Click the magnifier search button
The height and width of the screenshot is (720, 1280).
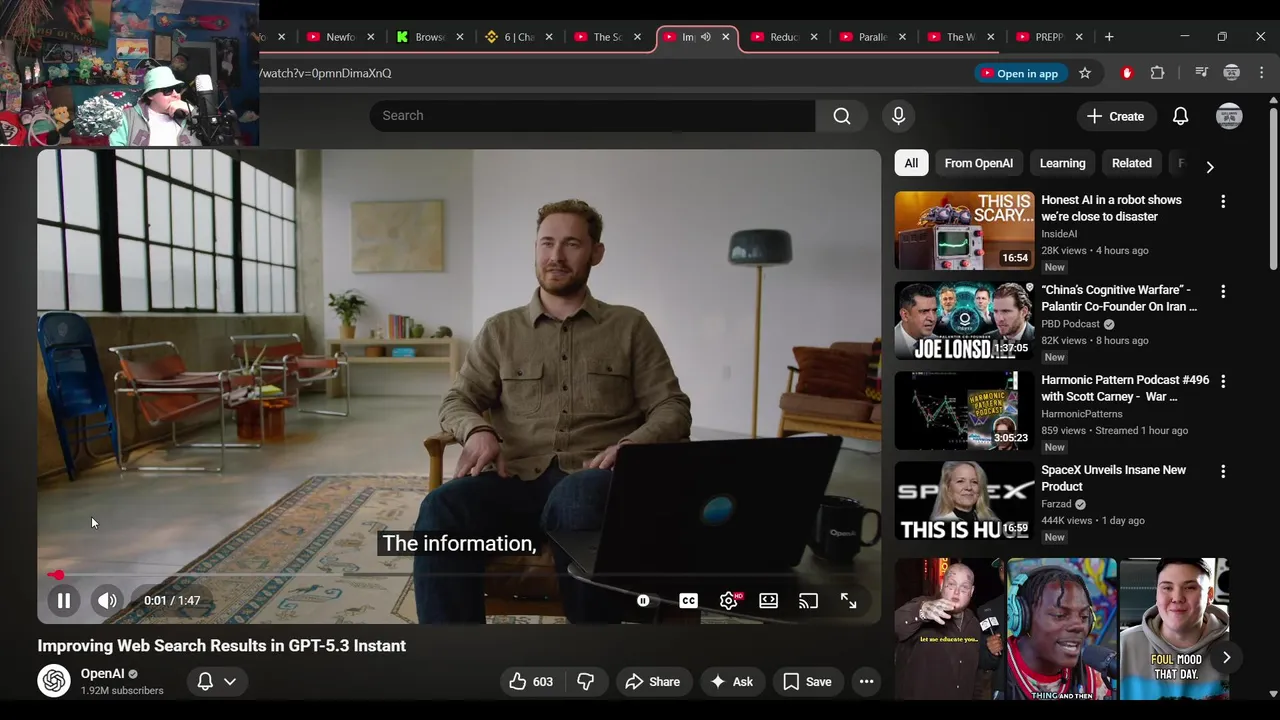tap(842, 116)
